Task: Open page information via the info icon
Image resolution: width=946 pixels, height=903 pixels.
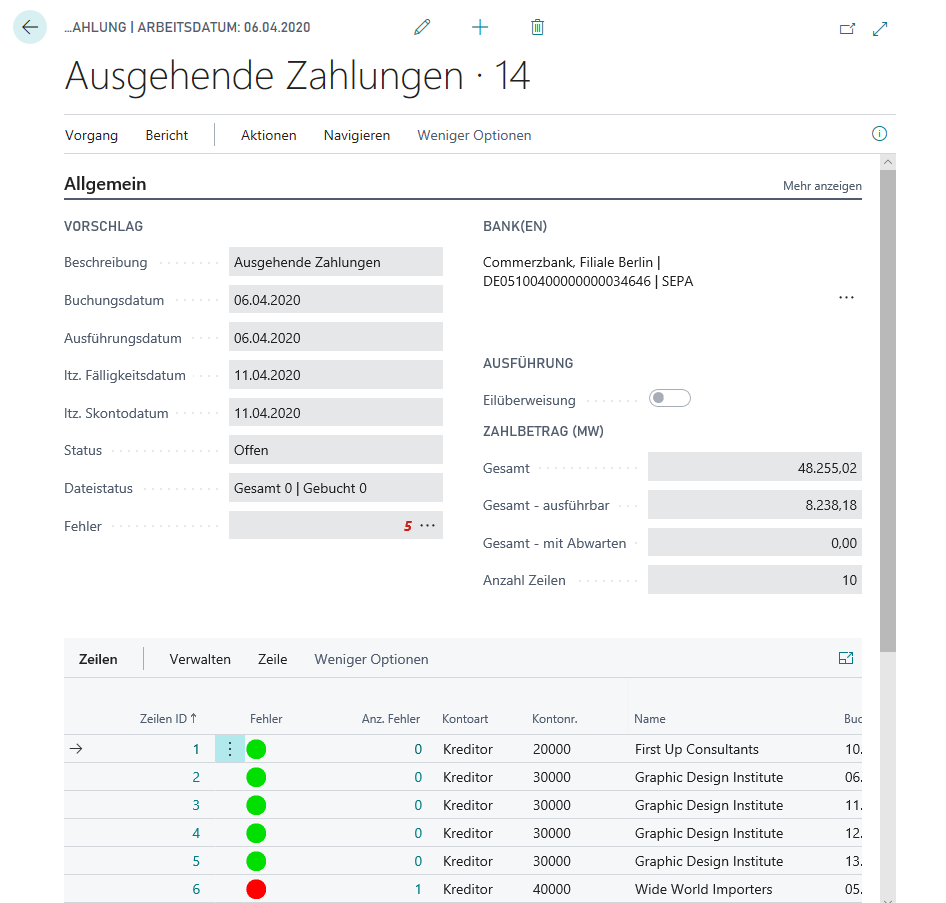Action: [x=878, y=133]
